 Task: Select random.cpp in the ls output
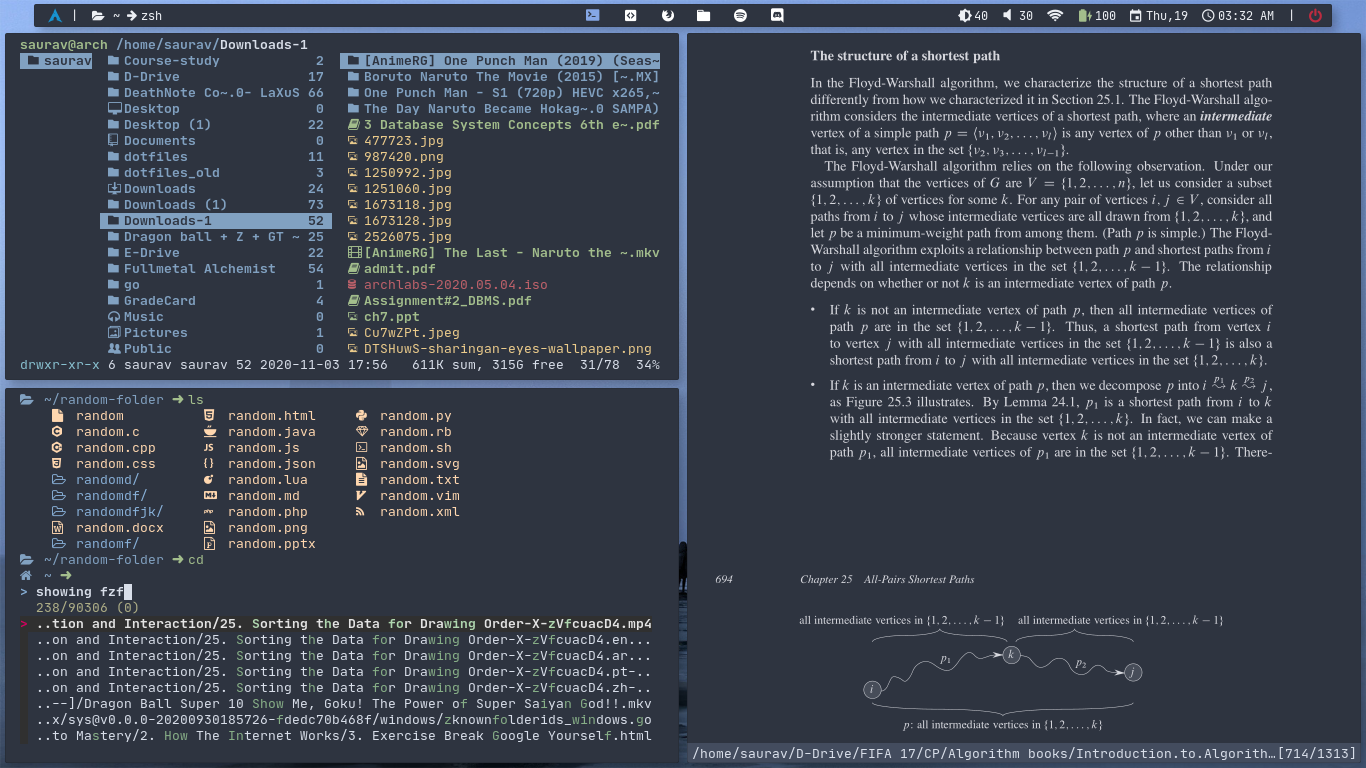click(116, 448)
